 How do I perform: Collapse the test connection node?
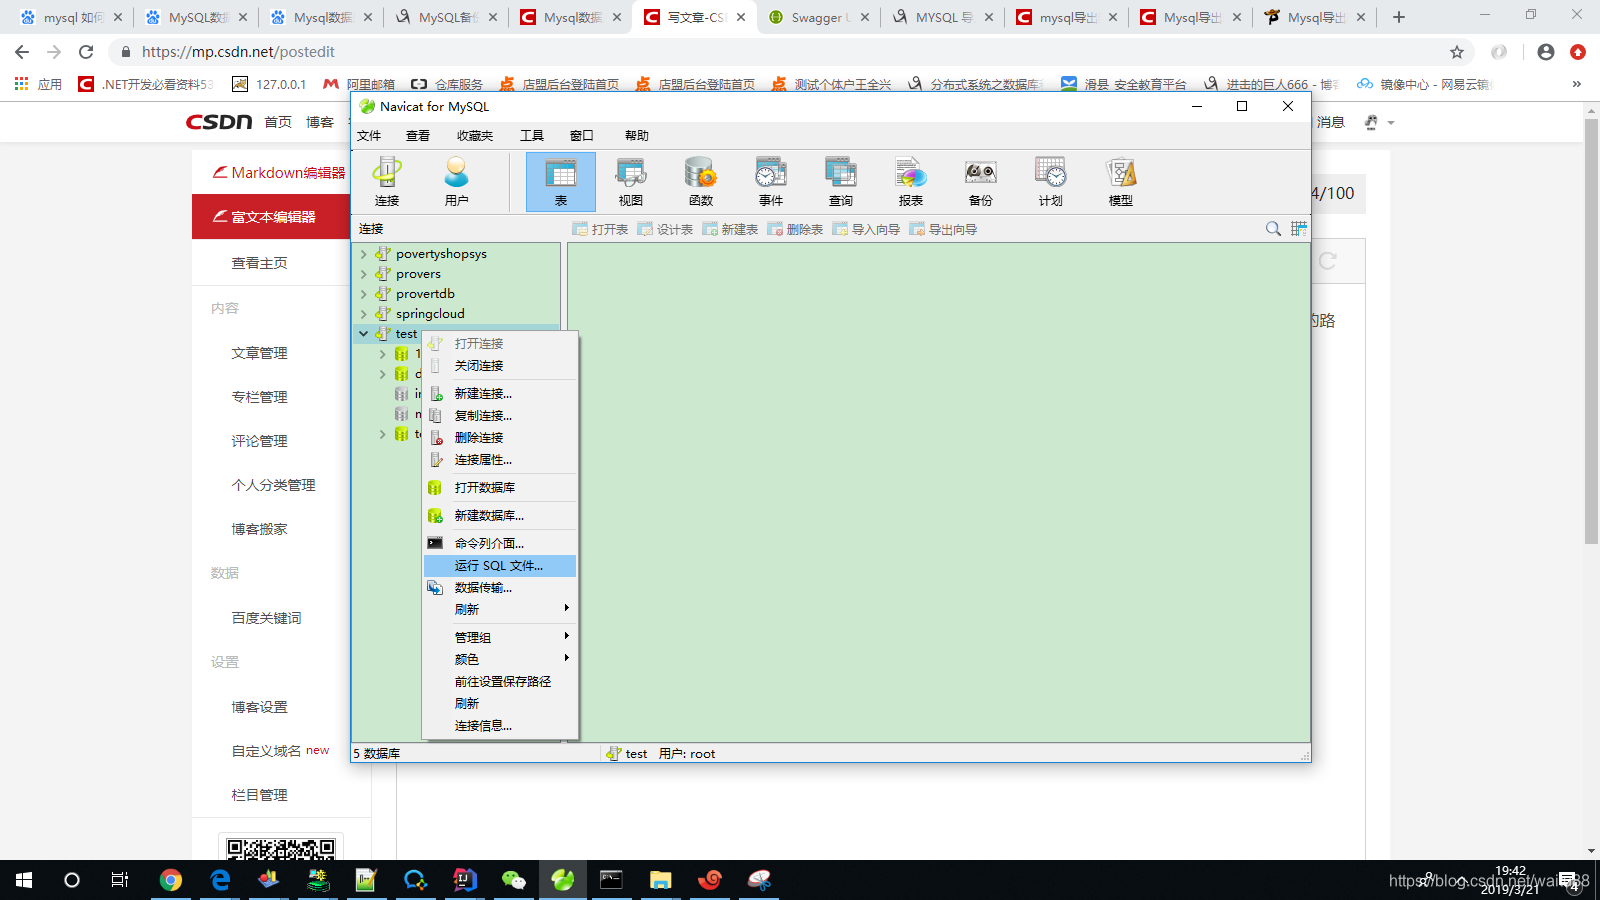tap(364, 334)
